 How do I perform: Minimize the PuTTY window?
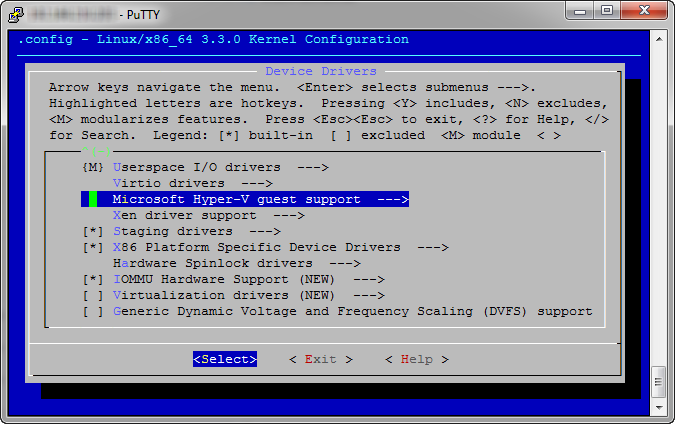tap(580, 11)
